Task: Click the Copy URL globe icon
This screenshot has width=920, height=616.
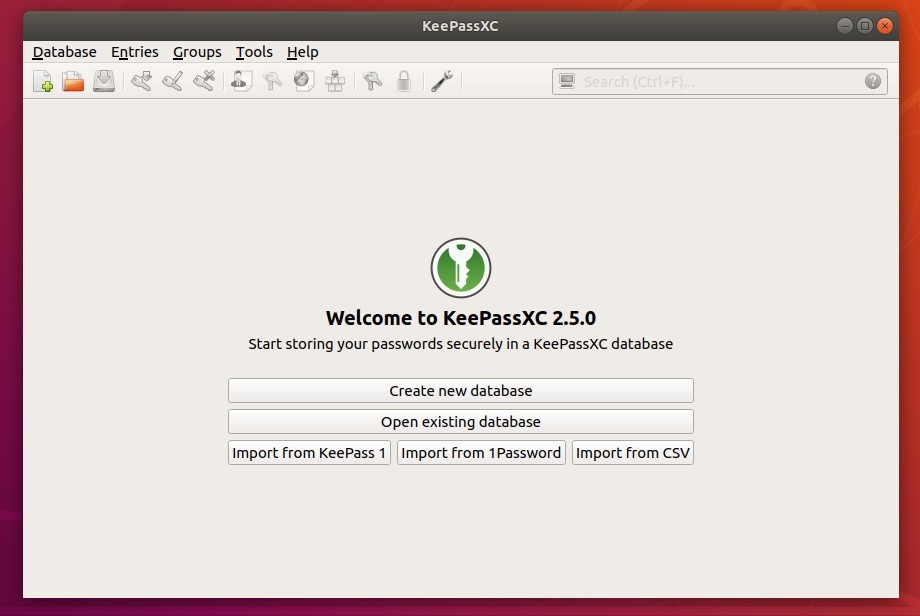Action: click(x=304, y=81)
